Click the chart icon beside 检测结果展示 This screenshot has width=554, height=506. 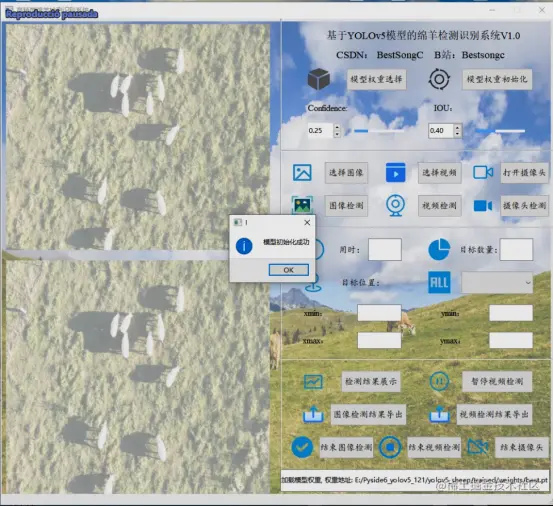pyautogui.click(x=313, y=382)
